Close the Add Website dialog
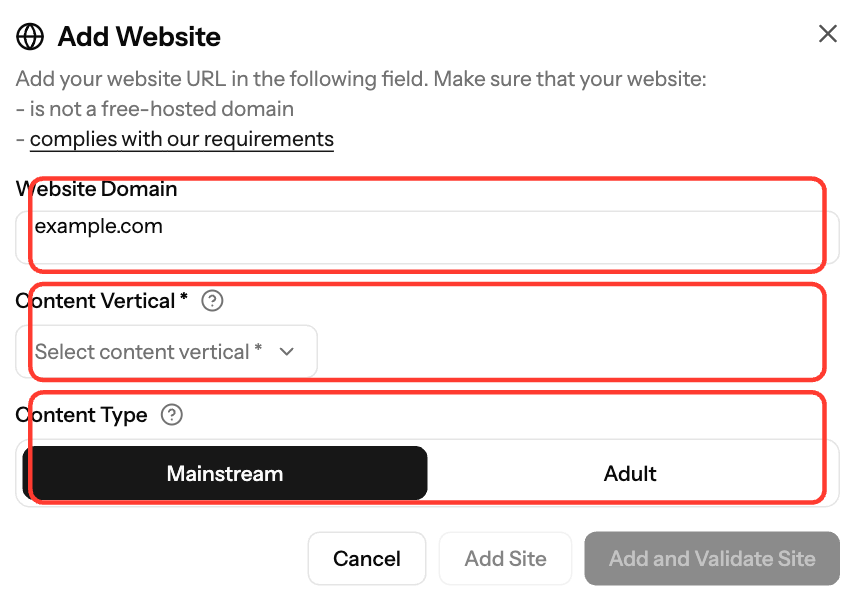 pyautogui.click(x=828, y=34)
